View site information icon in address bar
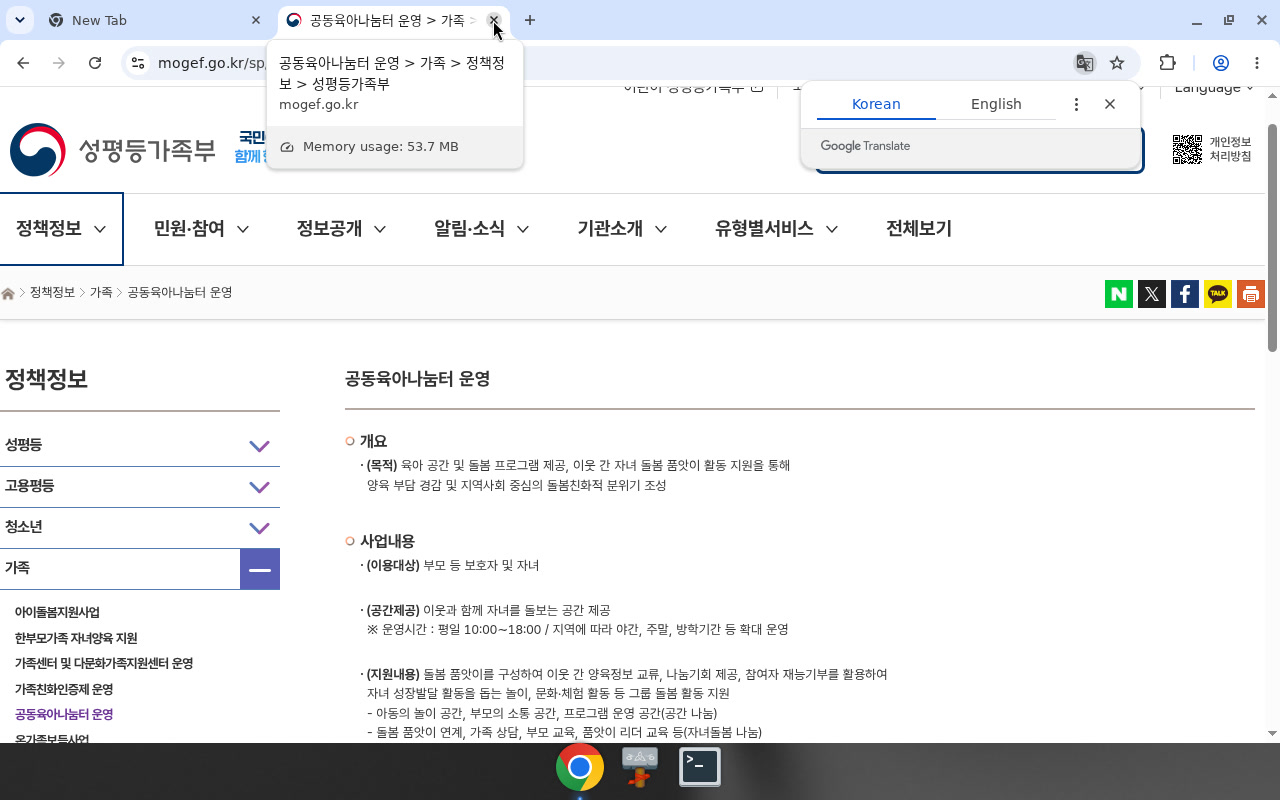The image size is (1280, 800). [139, 63]
